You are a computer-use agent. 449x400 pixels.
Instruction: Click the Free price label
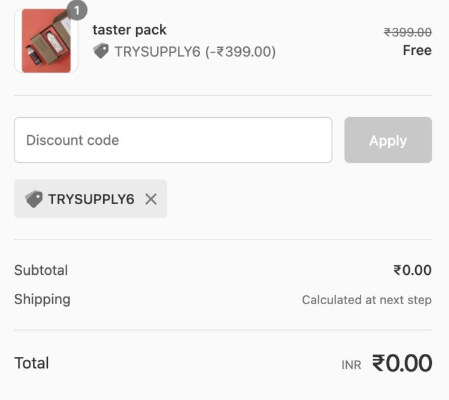(x=417, y=50)
